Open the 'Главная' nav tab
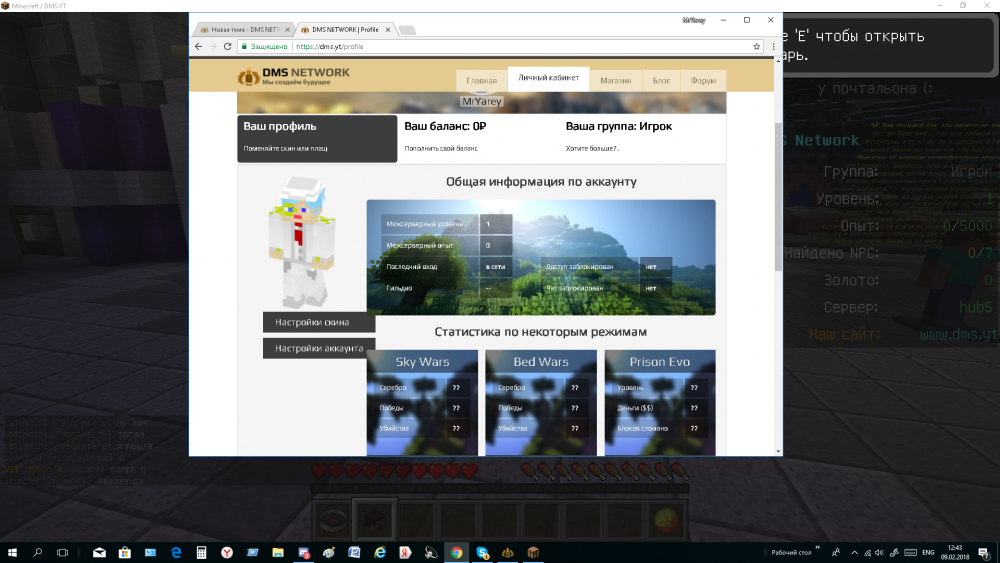 pyautogui.click(x=482, y=80)
